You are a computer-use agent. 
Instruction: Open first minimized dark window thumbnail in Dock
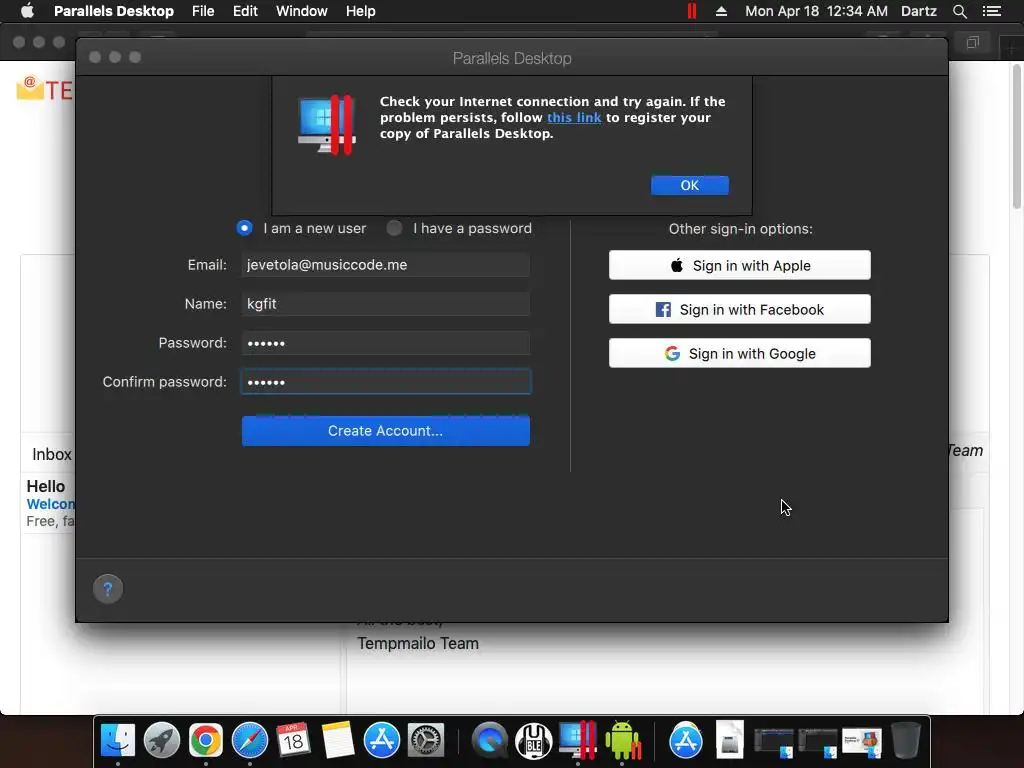774,743
